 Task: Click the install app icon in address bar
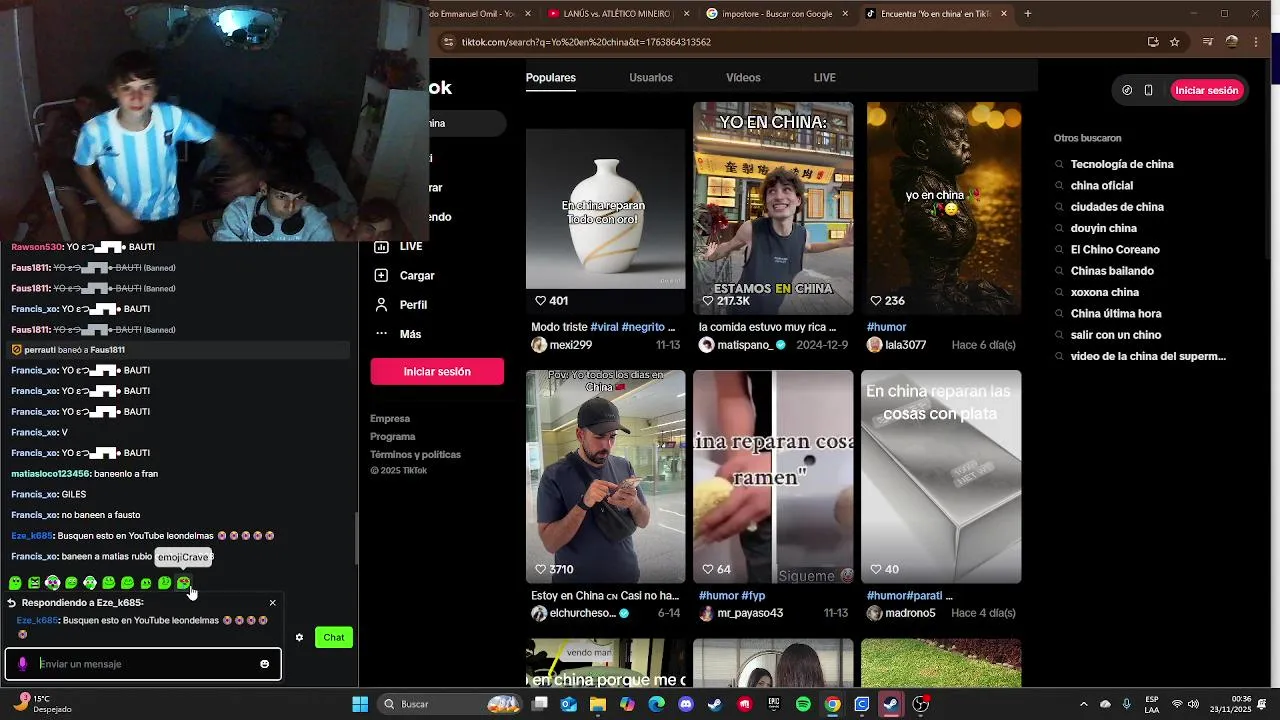(1153, 42)
